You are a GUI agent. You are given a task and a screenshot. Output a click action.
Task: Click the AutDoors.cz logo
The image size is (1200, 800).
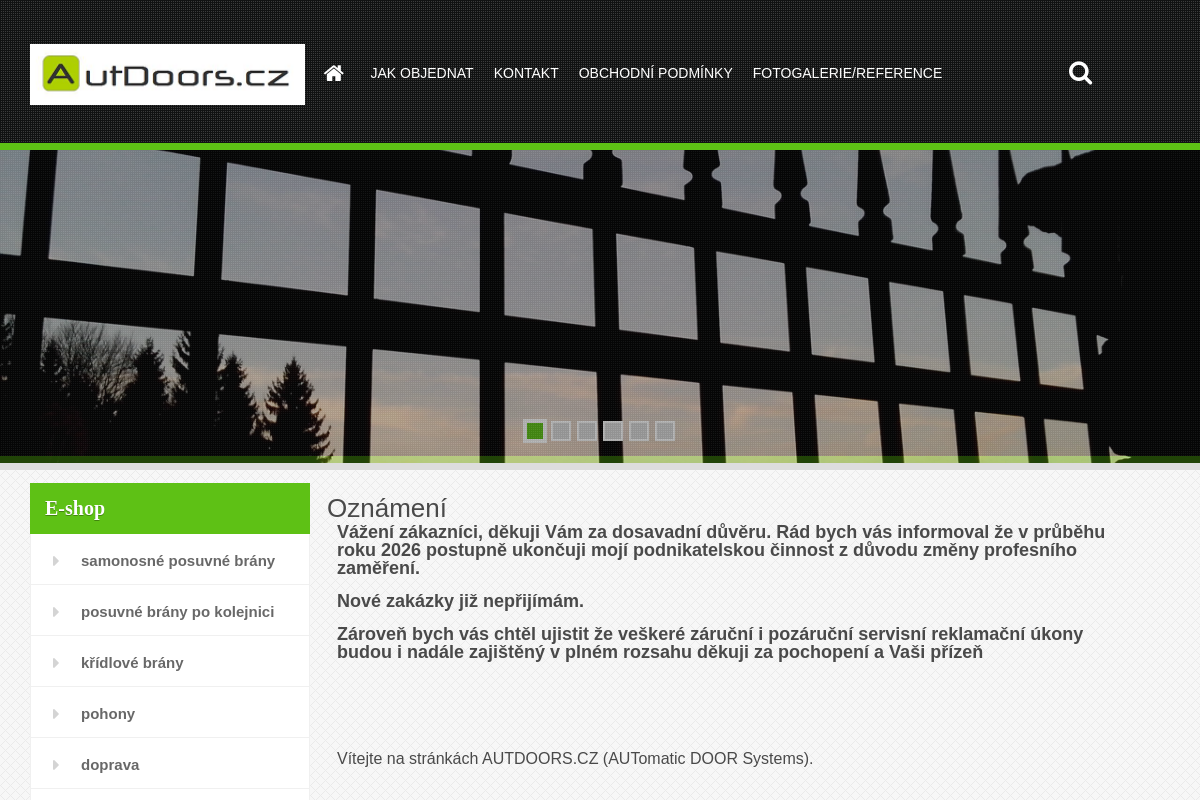(167, 74)
